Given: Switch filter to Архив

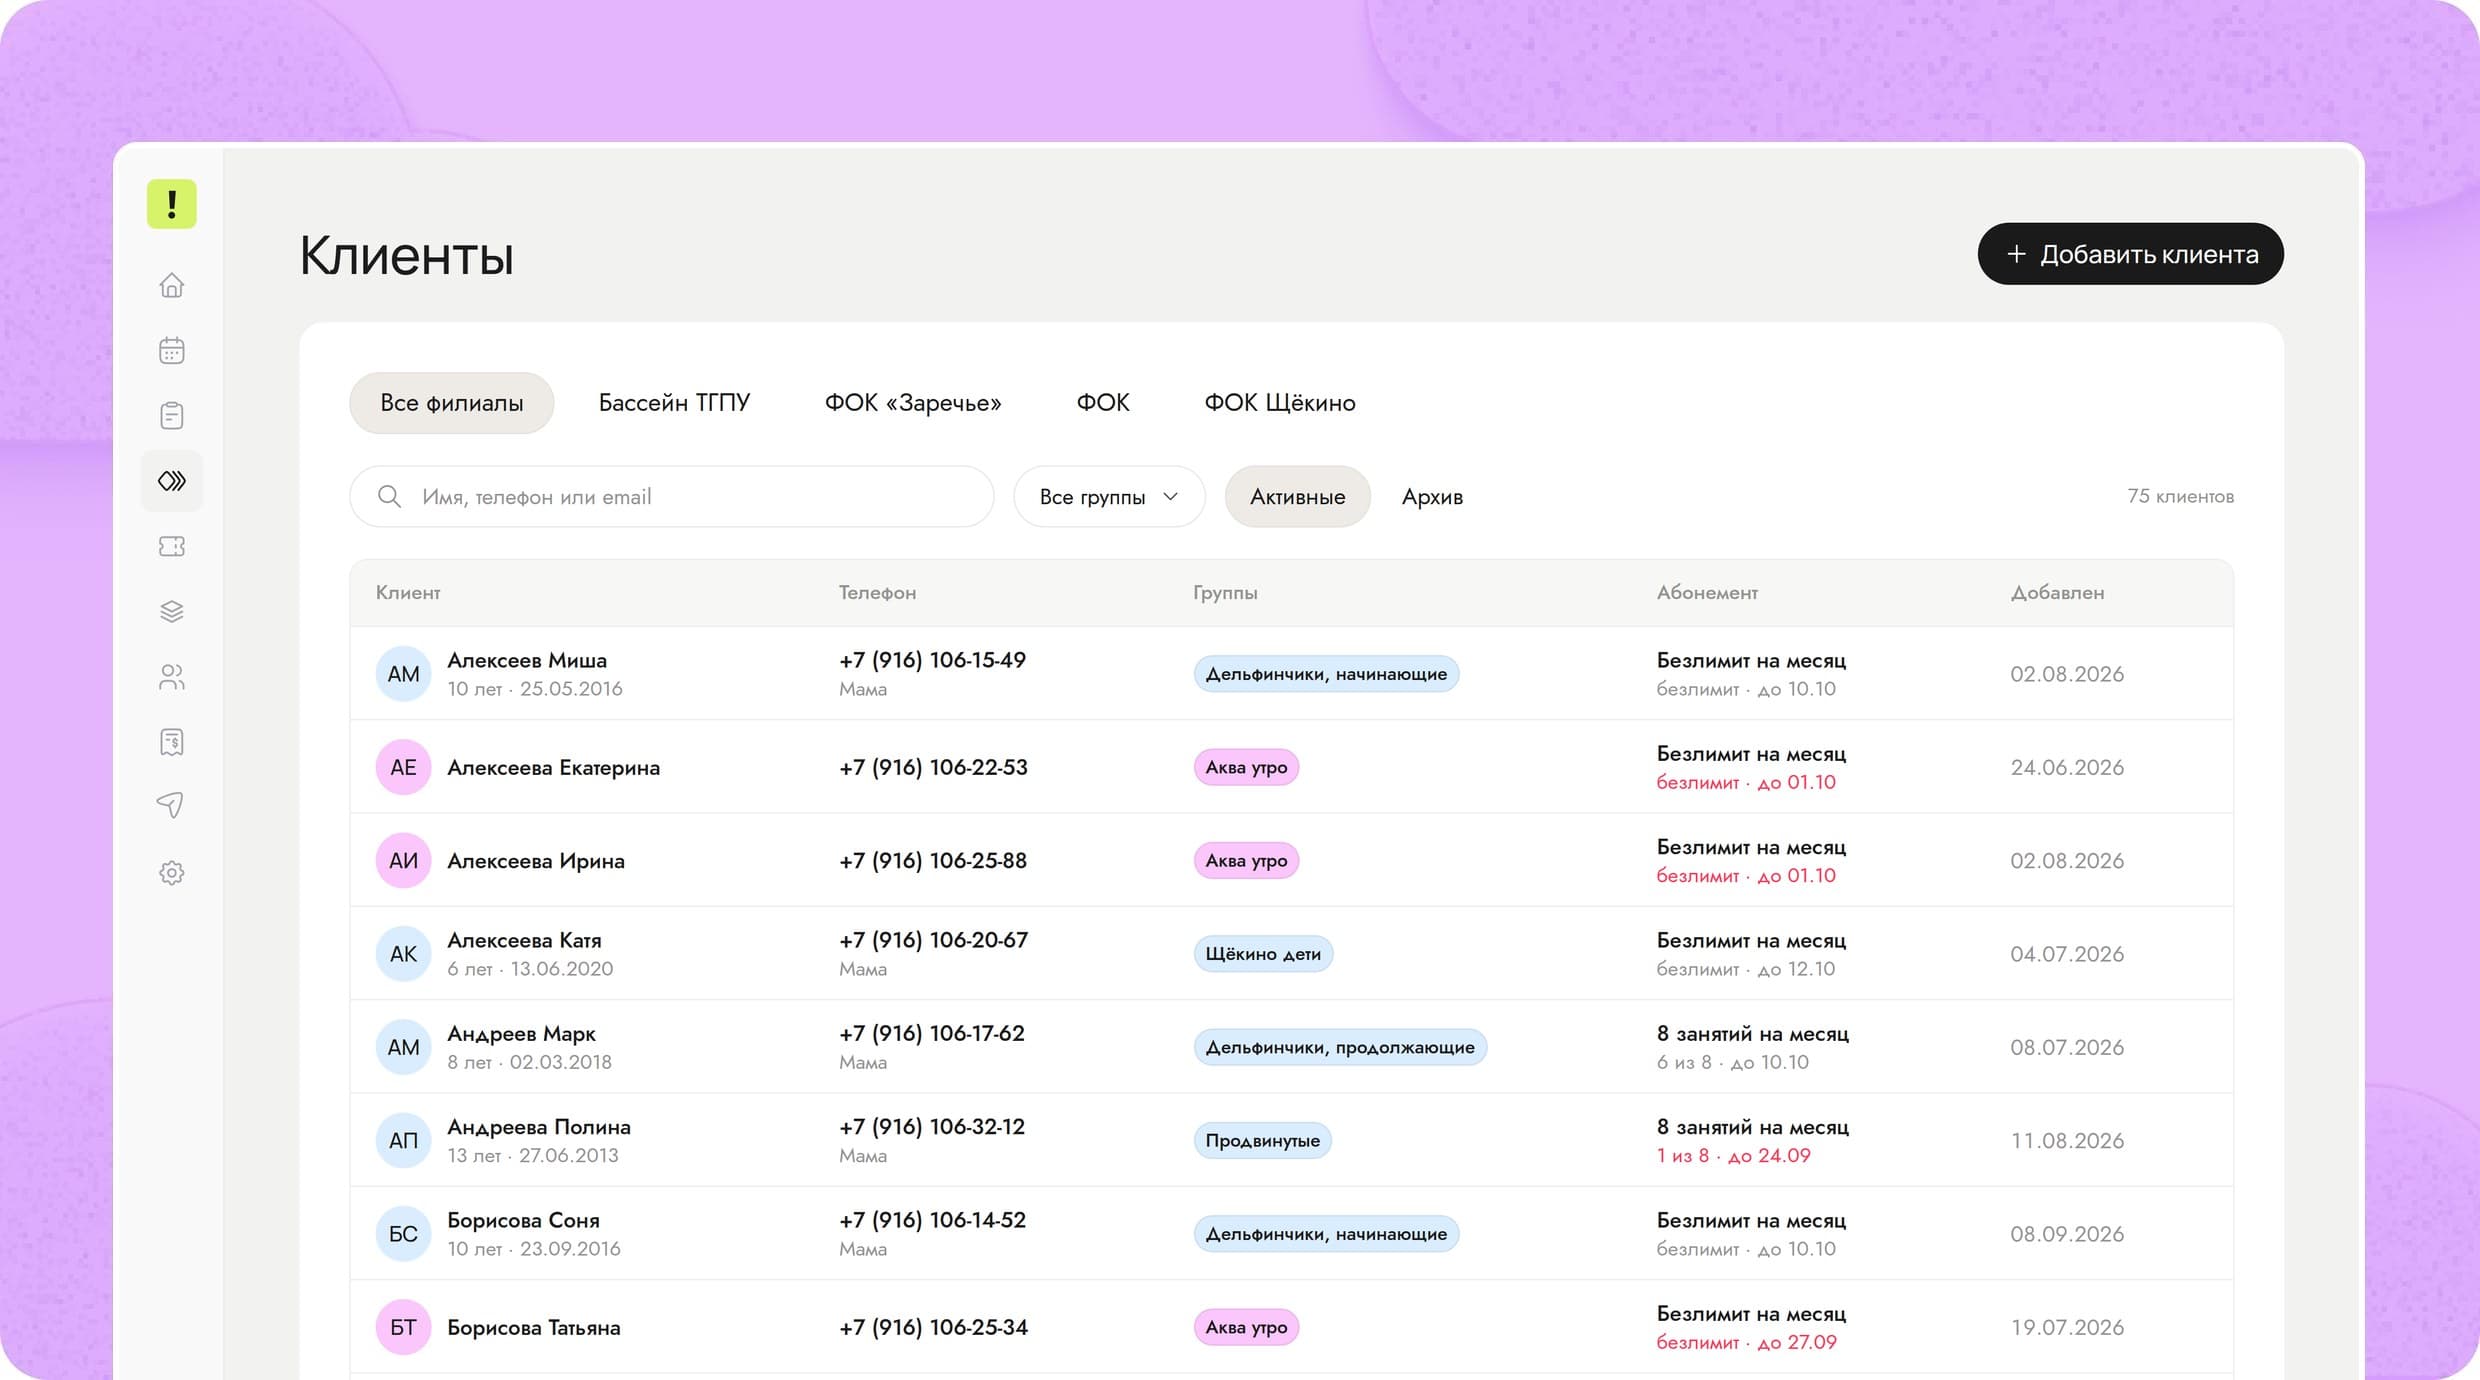Looking at the screenshot, I should point(1432,496).
